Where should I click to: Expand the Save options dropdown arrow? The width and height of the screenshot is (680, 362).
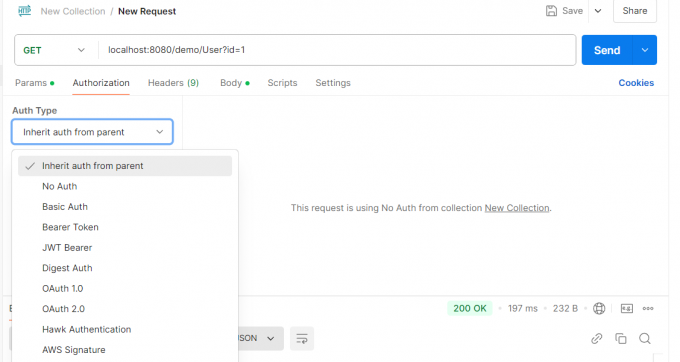[x=598, y=11]
